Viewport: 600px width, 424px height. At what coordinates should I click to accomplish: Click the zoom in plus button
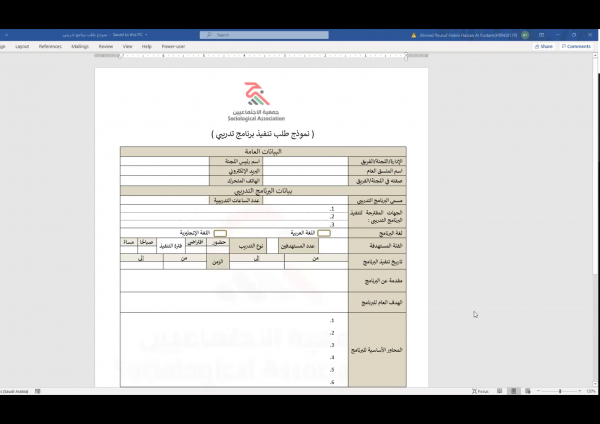pos(580,391)
